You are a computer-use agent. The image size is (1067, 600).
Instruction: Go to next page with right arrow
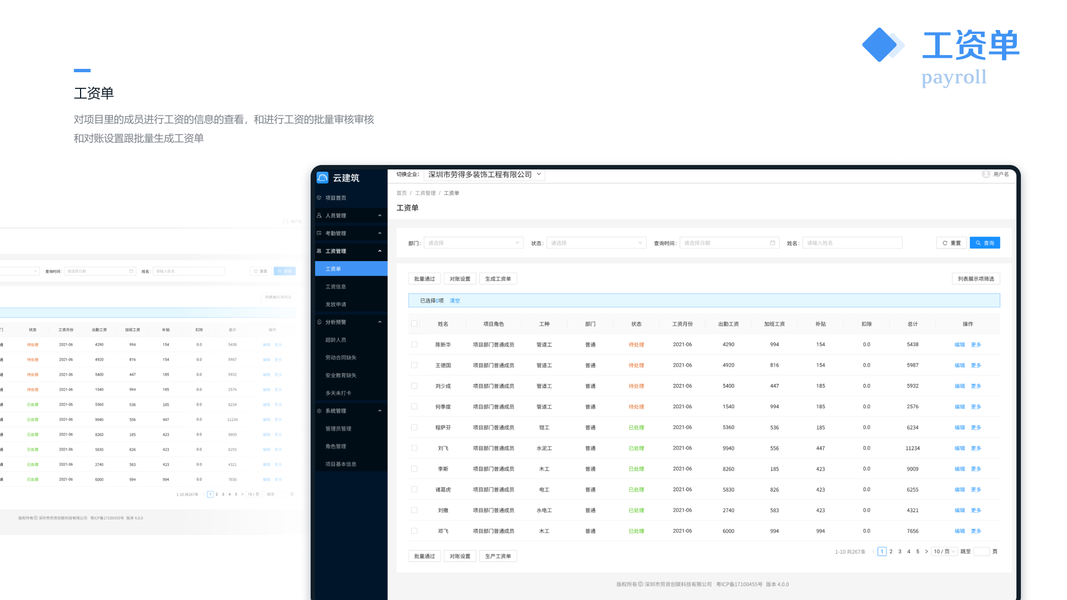pyautogui.click(x=926, y=552)
